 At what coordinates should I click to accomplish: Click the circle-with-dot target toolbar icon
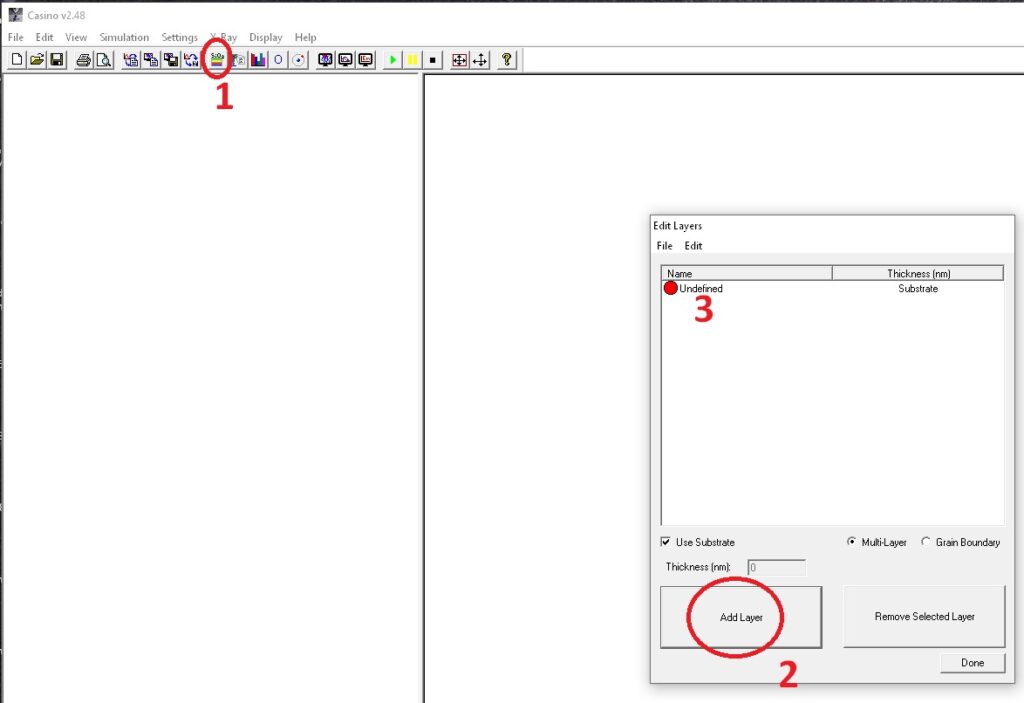point(298,60)
